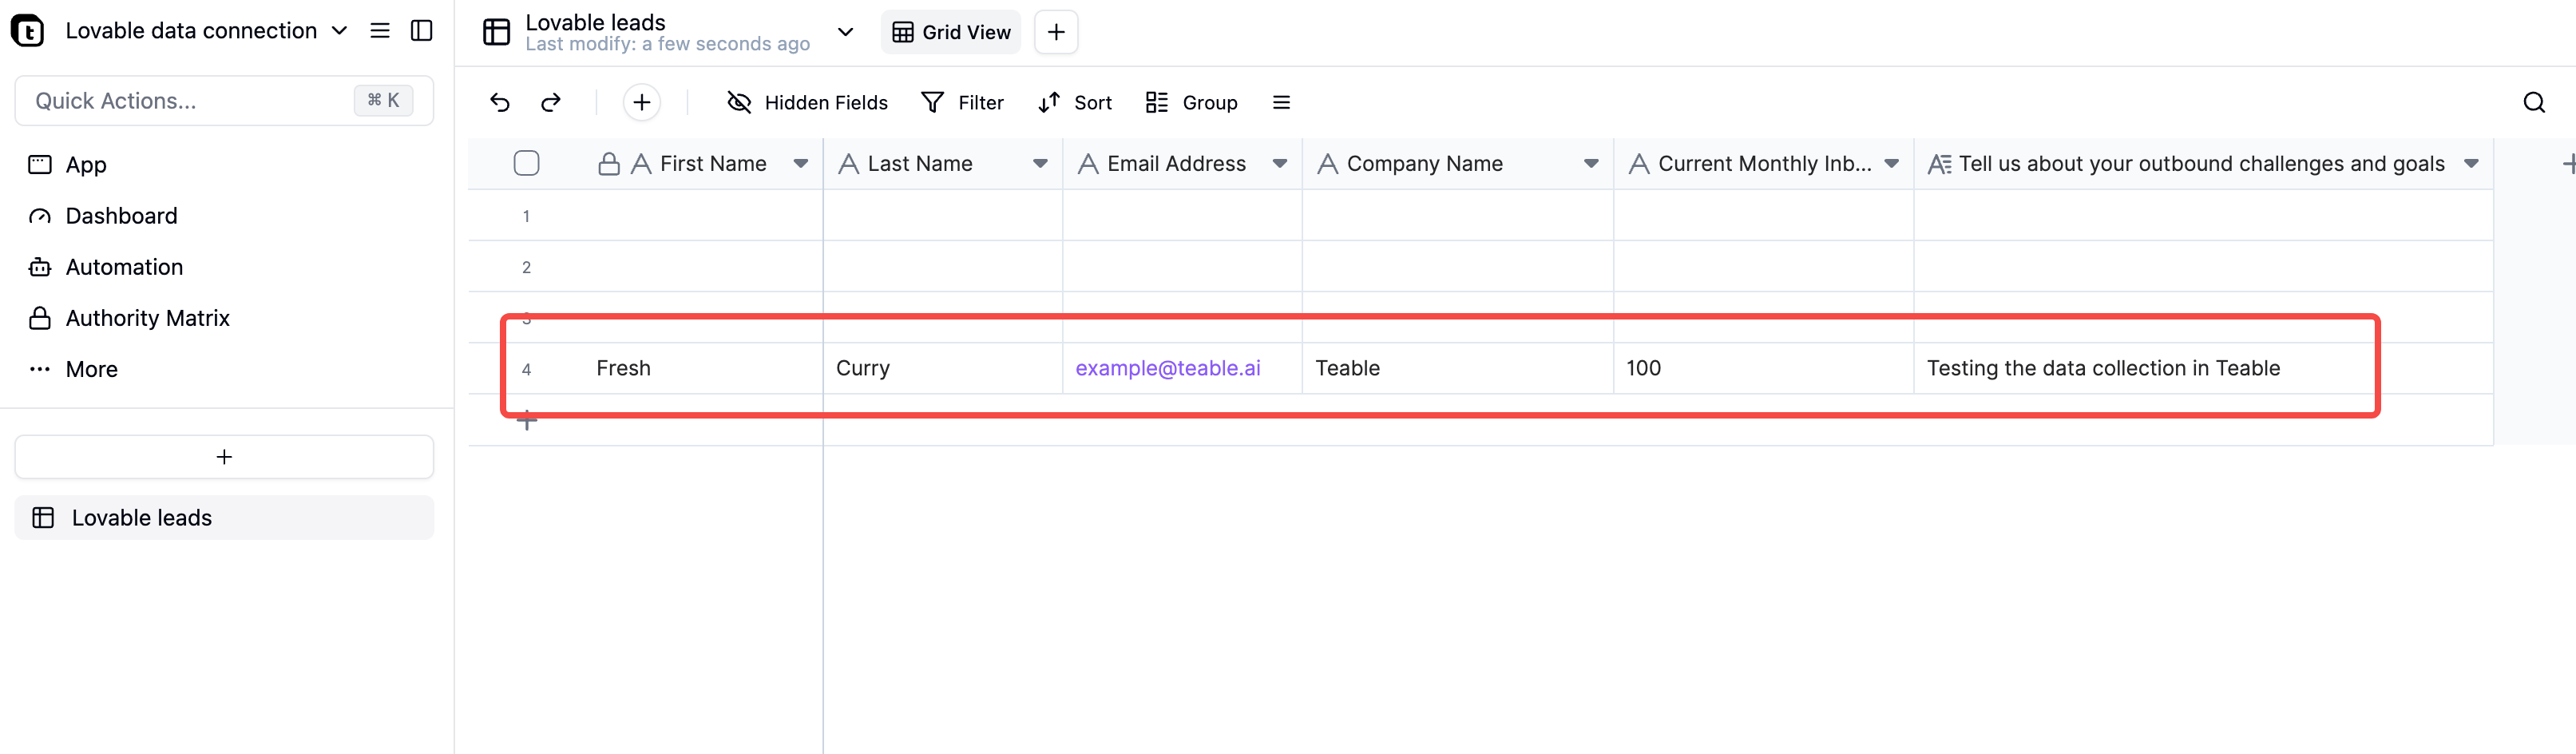This screenshot has width=2576, height=754.
Task: Expand the First Name column dropdown
Action: tap(800, 164)
